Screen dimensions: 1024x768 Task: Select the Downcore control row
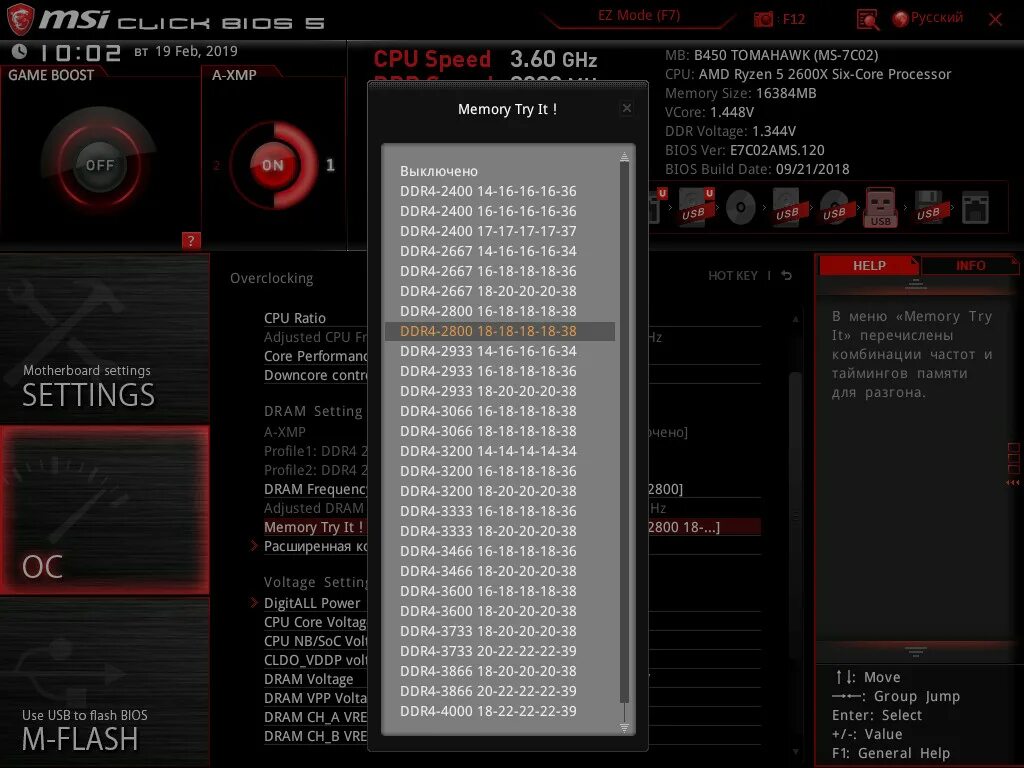coord(315,376)
